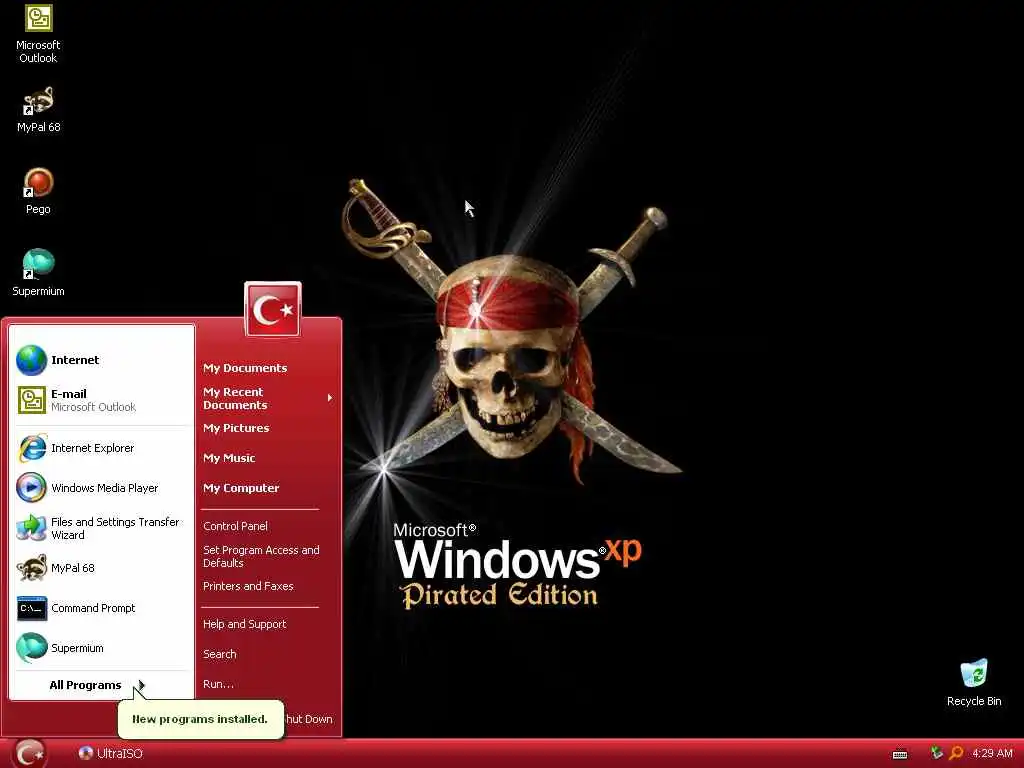Click the Internet globe icon in Start menu

pos(31,360)
